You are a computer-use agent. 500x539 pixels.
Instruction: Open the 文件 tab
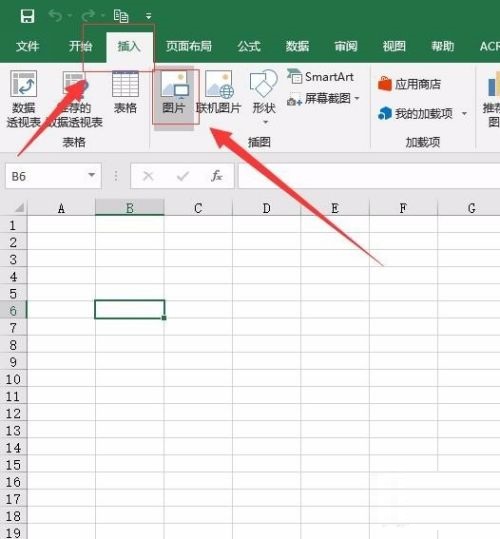27,46
